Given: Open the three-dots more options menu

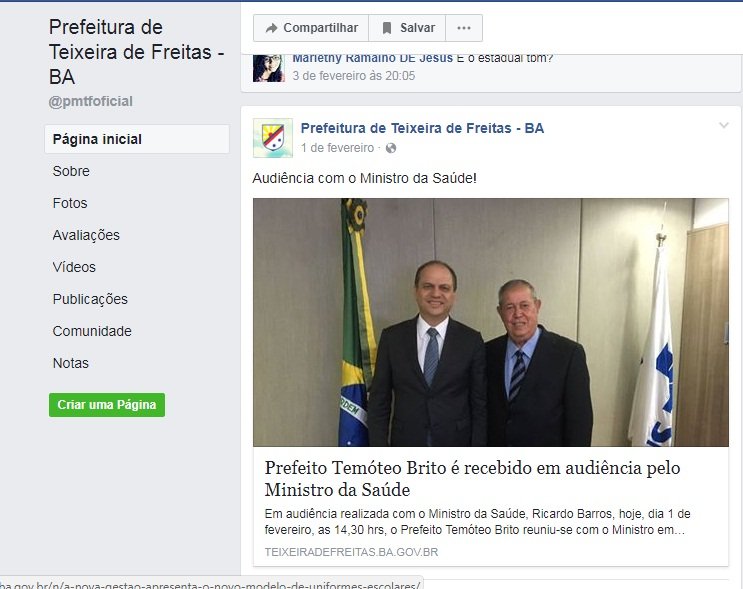Looking at the screenshot, I should (x=464, y=28).
